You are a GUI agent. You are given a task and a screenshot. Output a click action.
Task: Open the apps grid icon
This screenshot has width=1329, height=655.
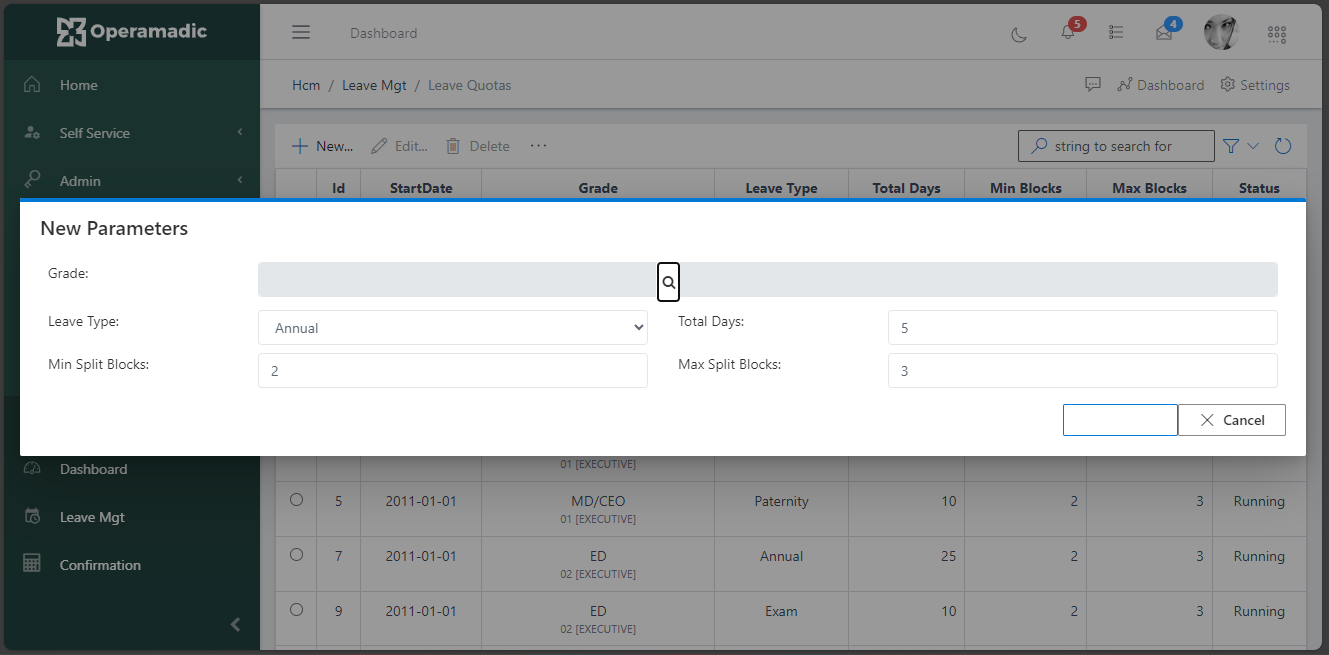click(1277, 34)
